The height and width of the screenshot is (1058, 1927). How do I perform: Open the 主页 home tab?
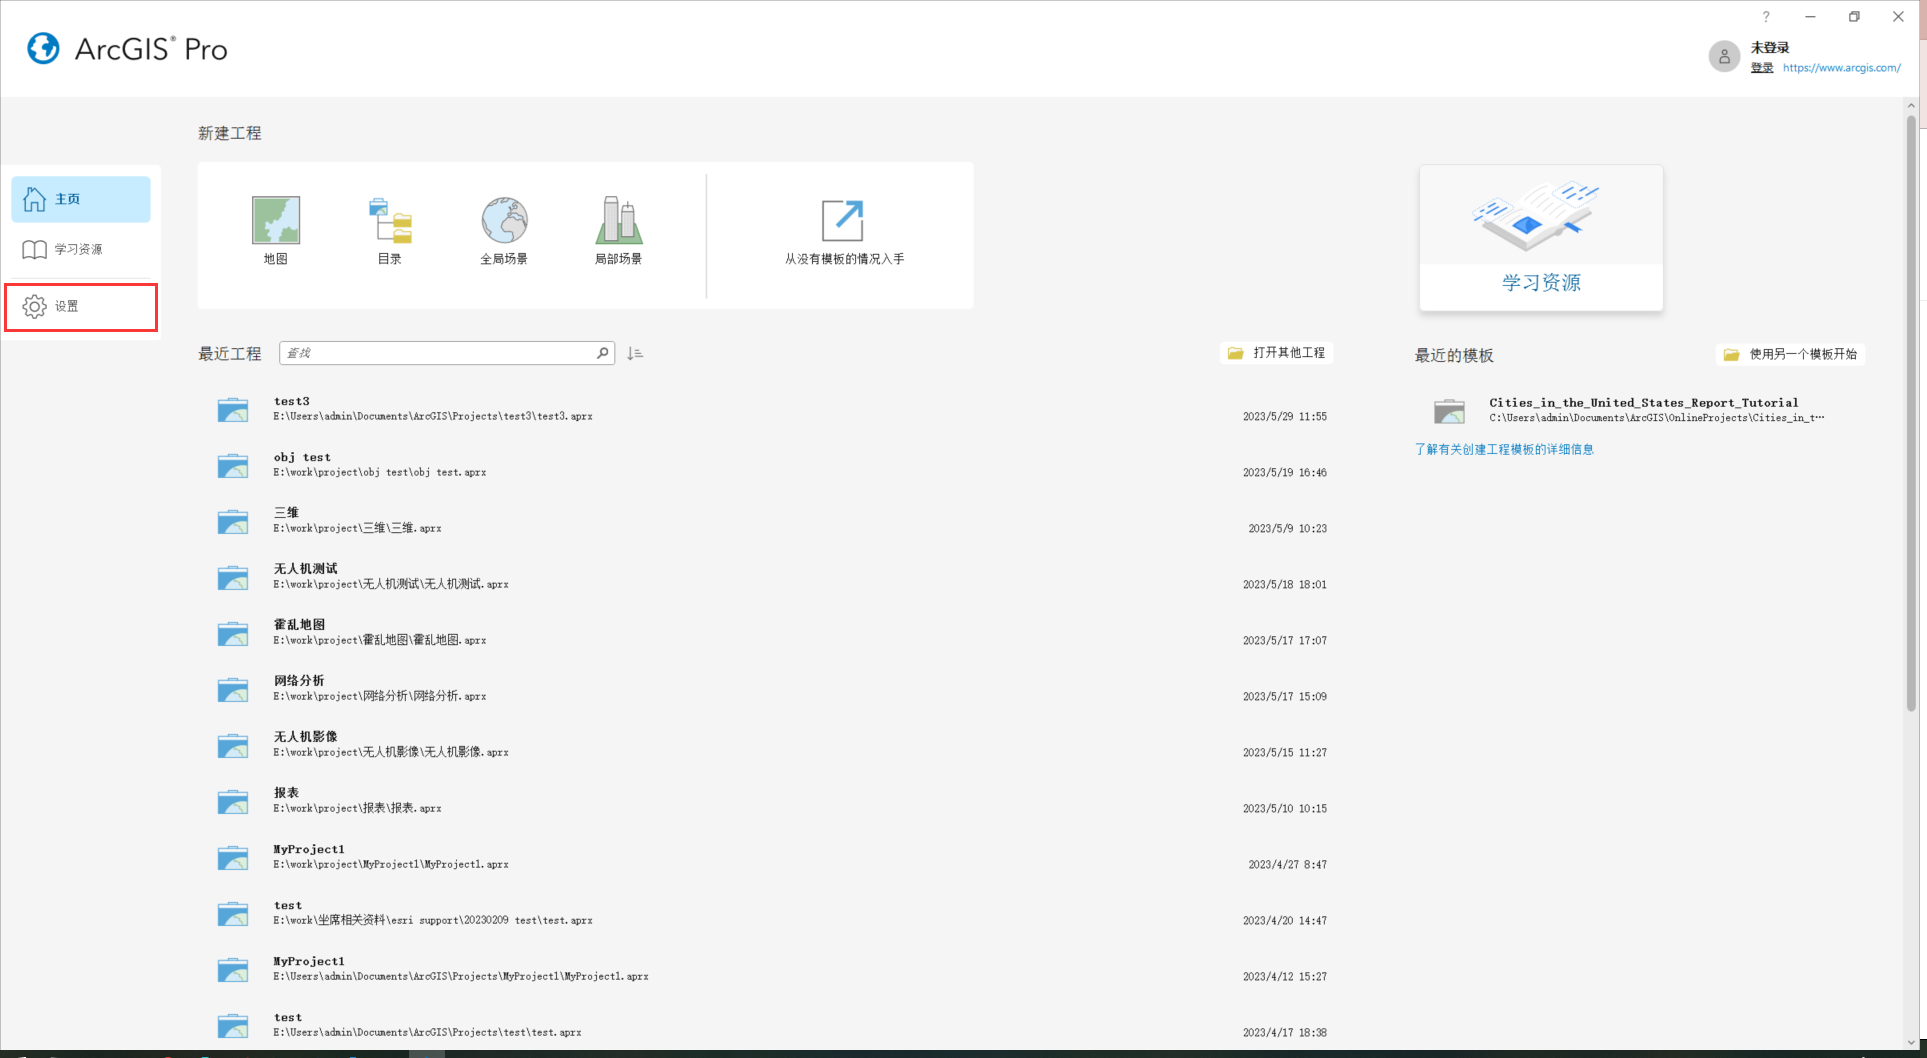[x=81, y=199]
